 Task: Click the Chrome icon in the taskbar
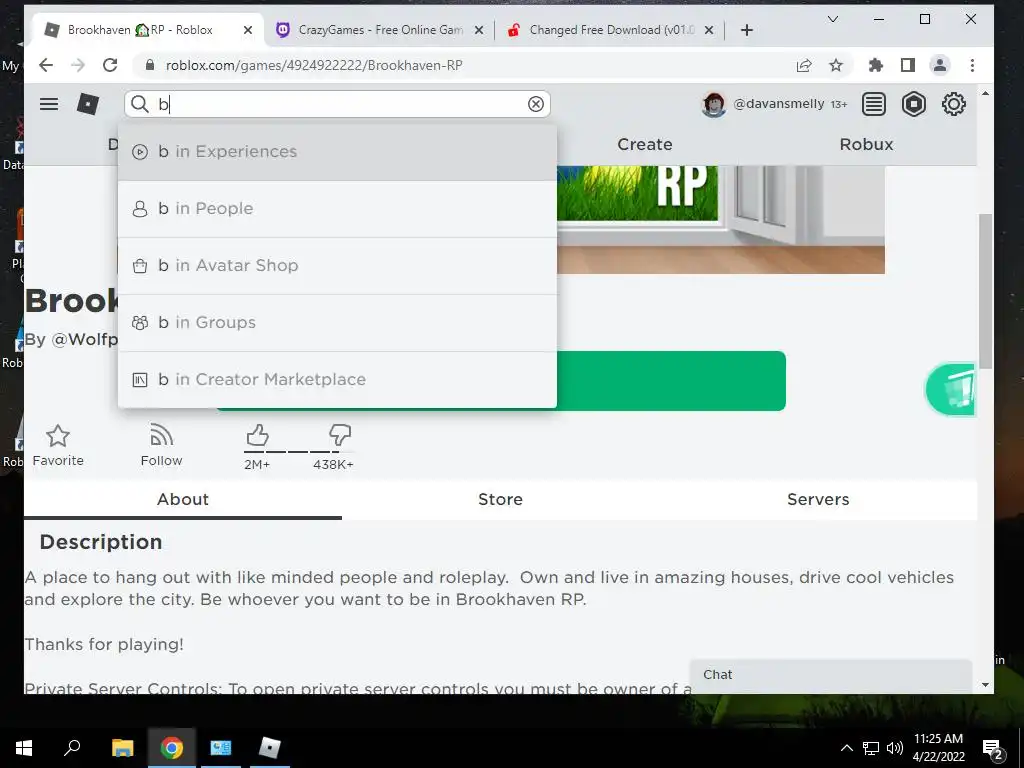coord(171,748)
